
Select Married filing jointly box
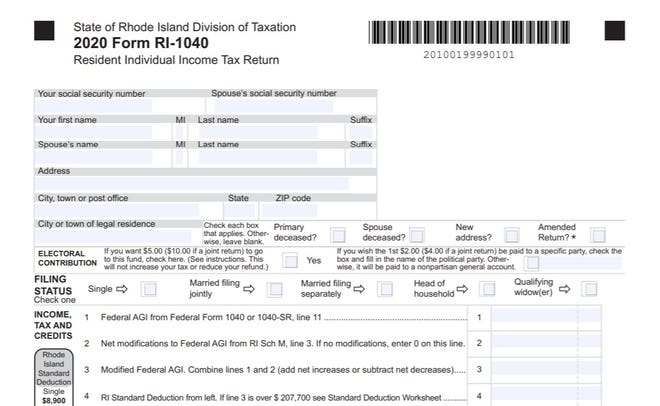click(x=275, y=289)
